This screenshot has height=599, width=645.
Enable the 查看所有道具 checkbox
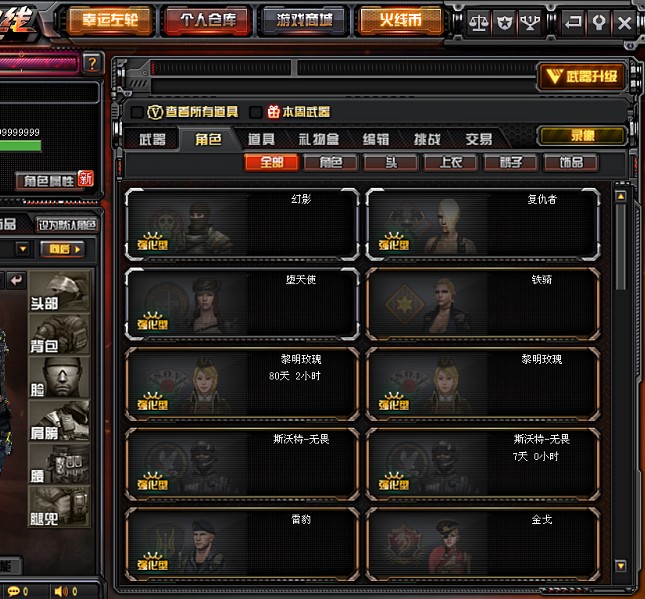(x=137, y=112)
